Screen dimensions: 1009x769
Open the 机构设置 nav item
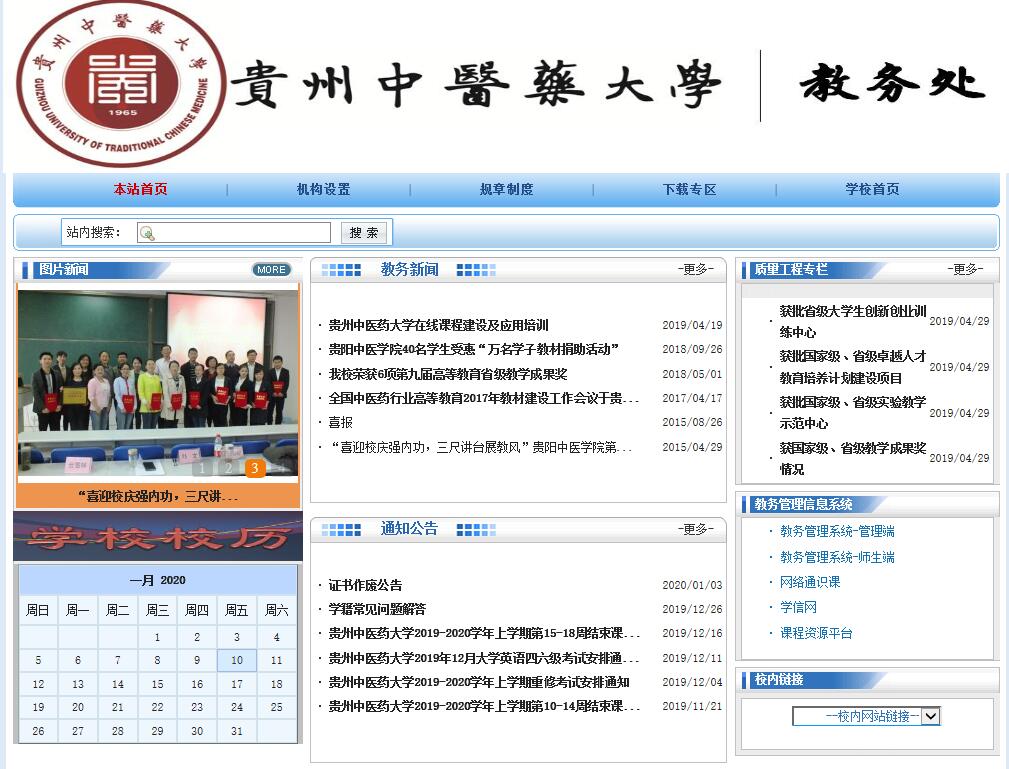pos(323,189)
